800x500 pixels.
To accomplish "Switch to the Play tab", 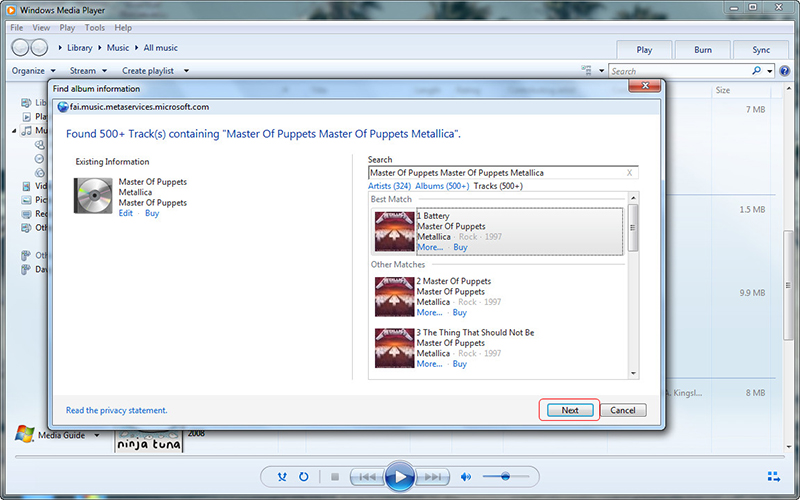I will tap(644, 50).
